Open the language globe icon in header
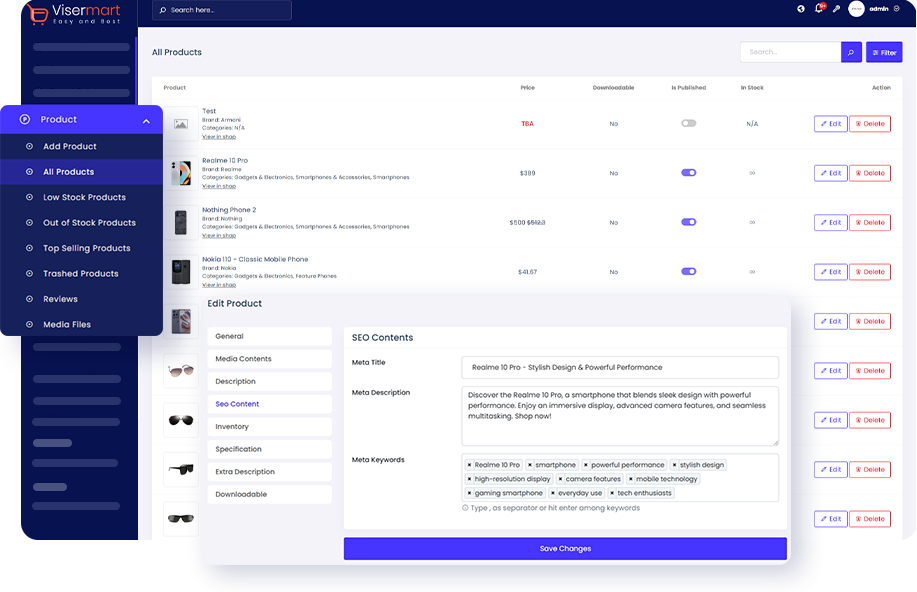This screenshot has height=592, width=917. pos(801,9)
